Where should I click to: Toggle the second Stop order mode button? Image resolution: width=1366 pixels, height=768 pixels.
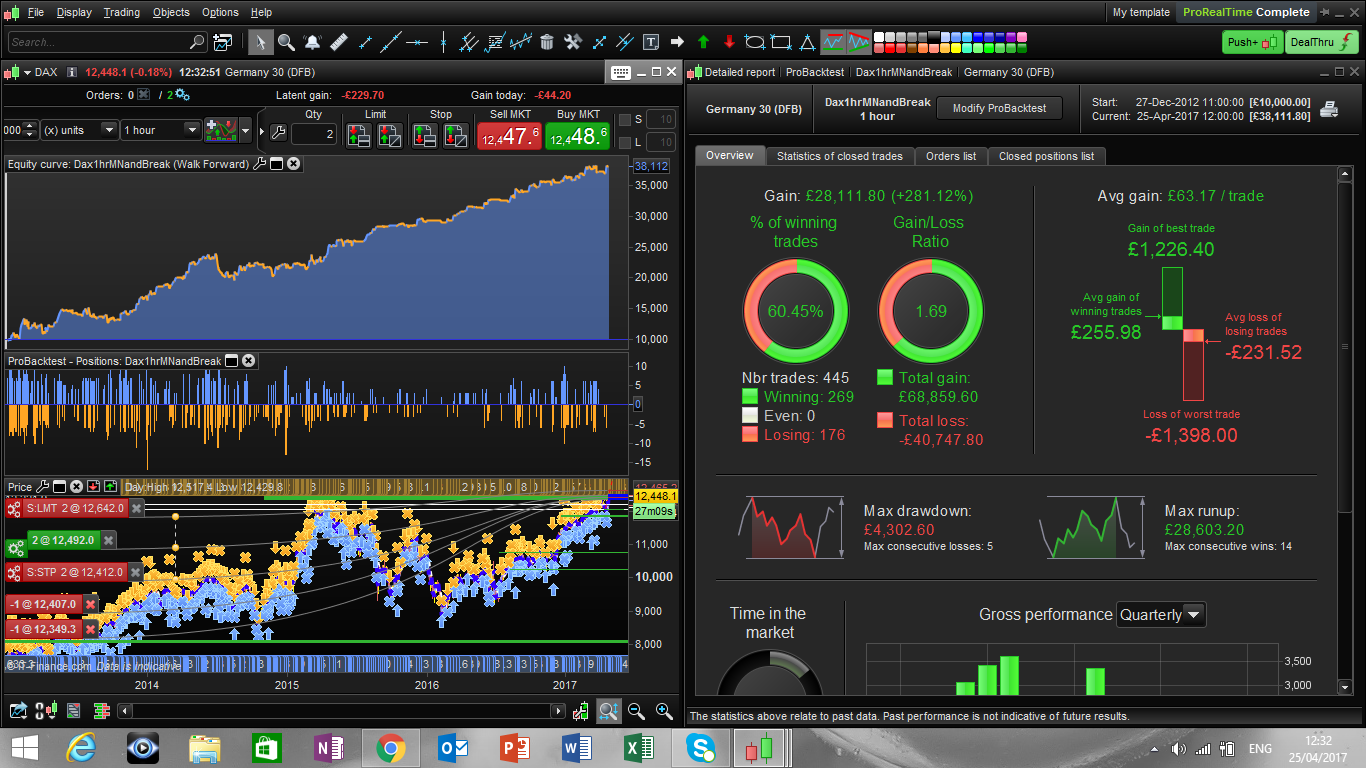[x=455, y=135]
